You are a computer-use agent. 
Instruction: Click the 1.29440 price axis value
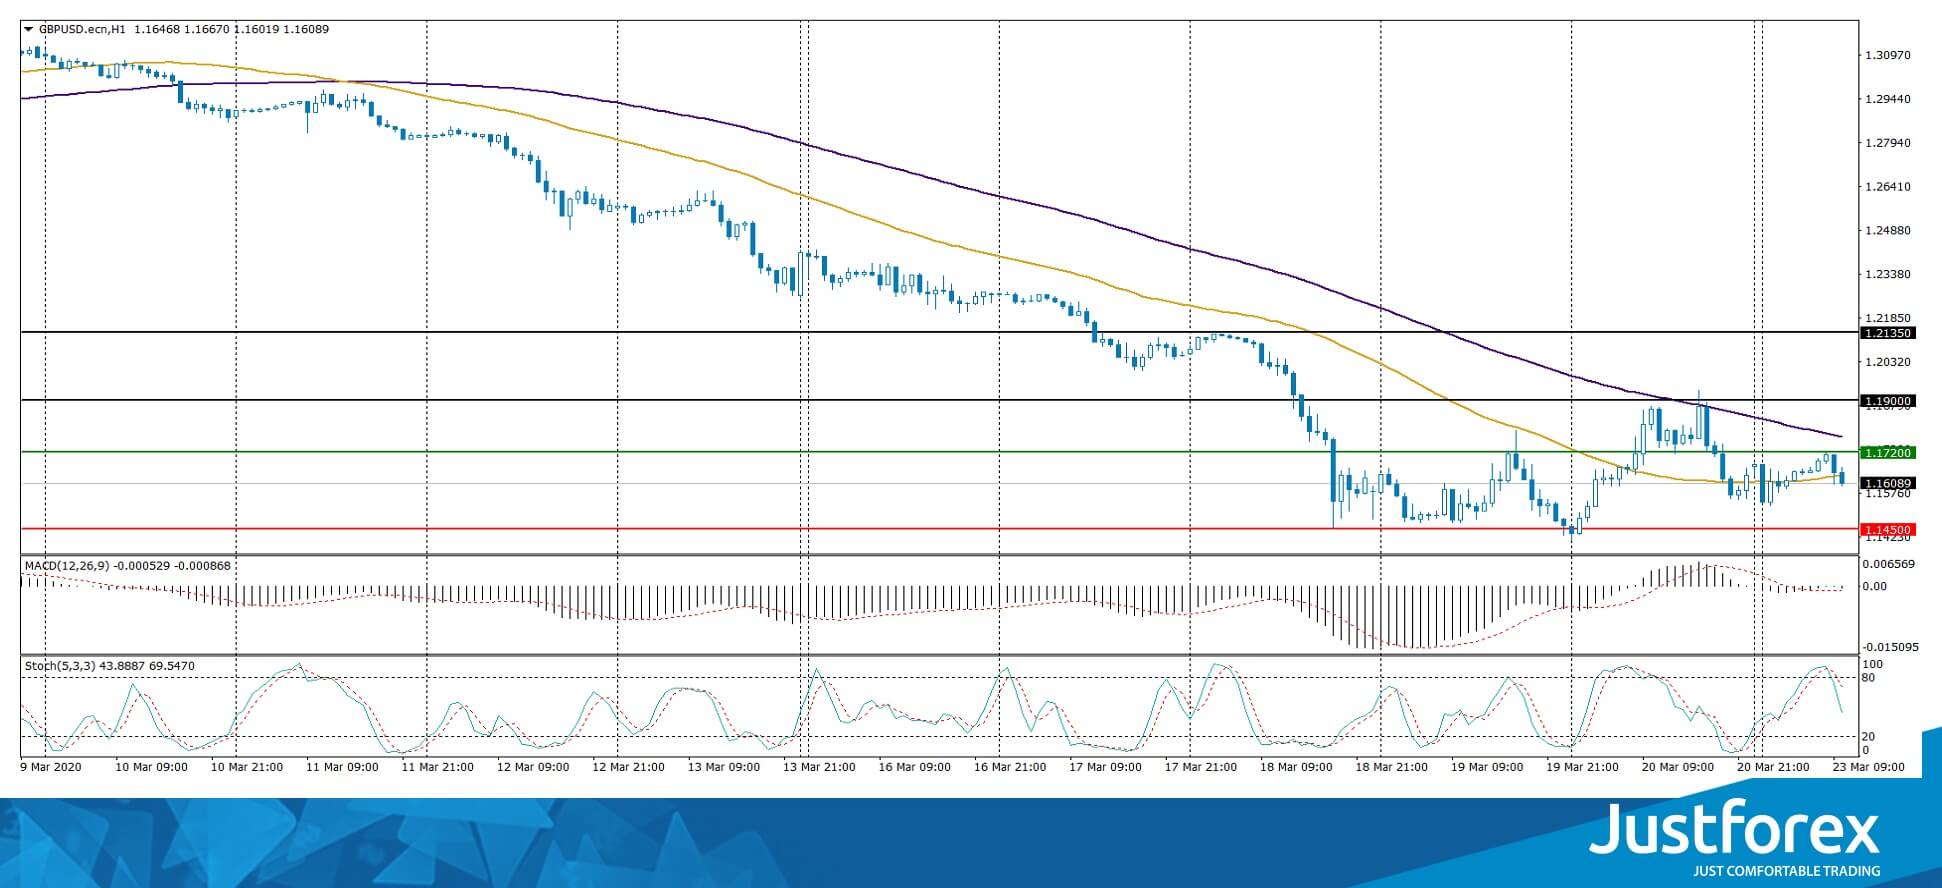click(x=1888, y=99)
